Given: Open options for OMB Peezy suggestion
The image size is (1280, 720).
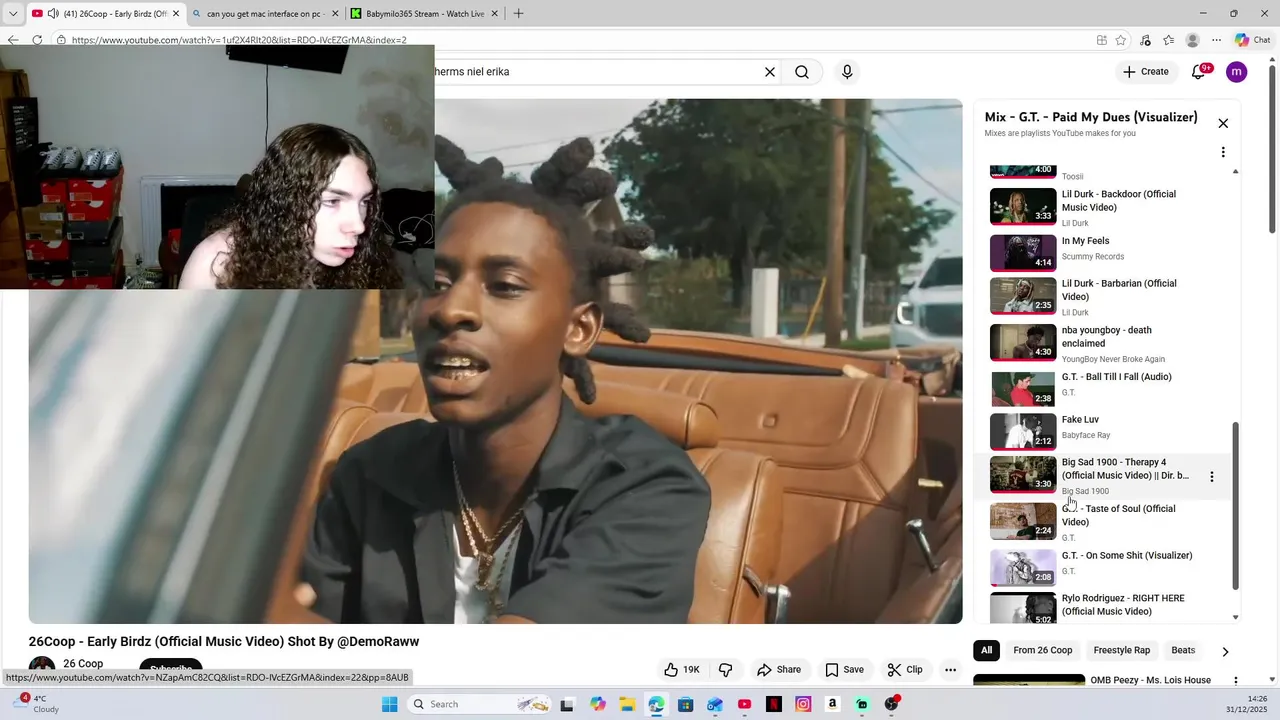Looking at the screenshot, I should [1236, 680].
